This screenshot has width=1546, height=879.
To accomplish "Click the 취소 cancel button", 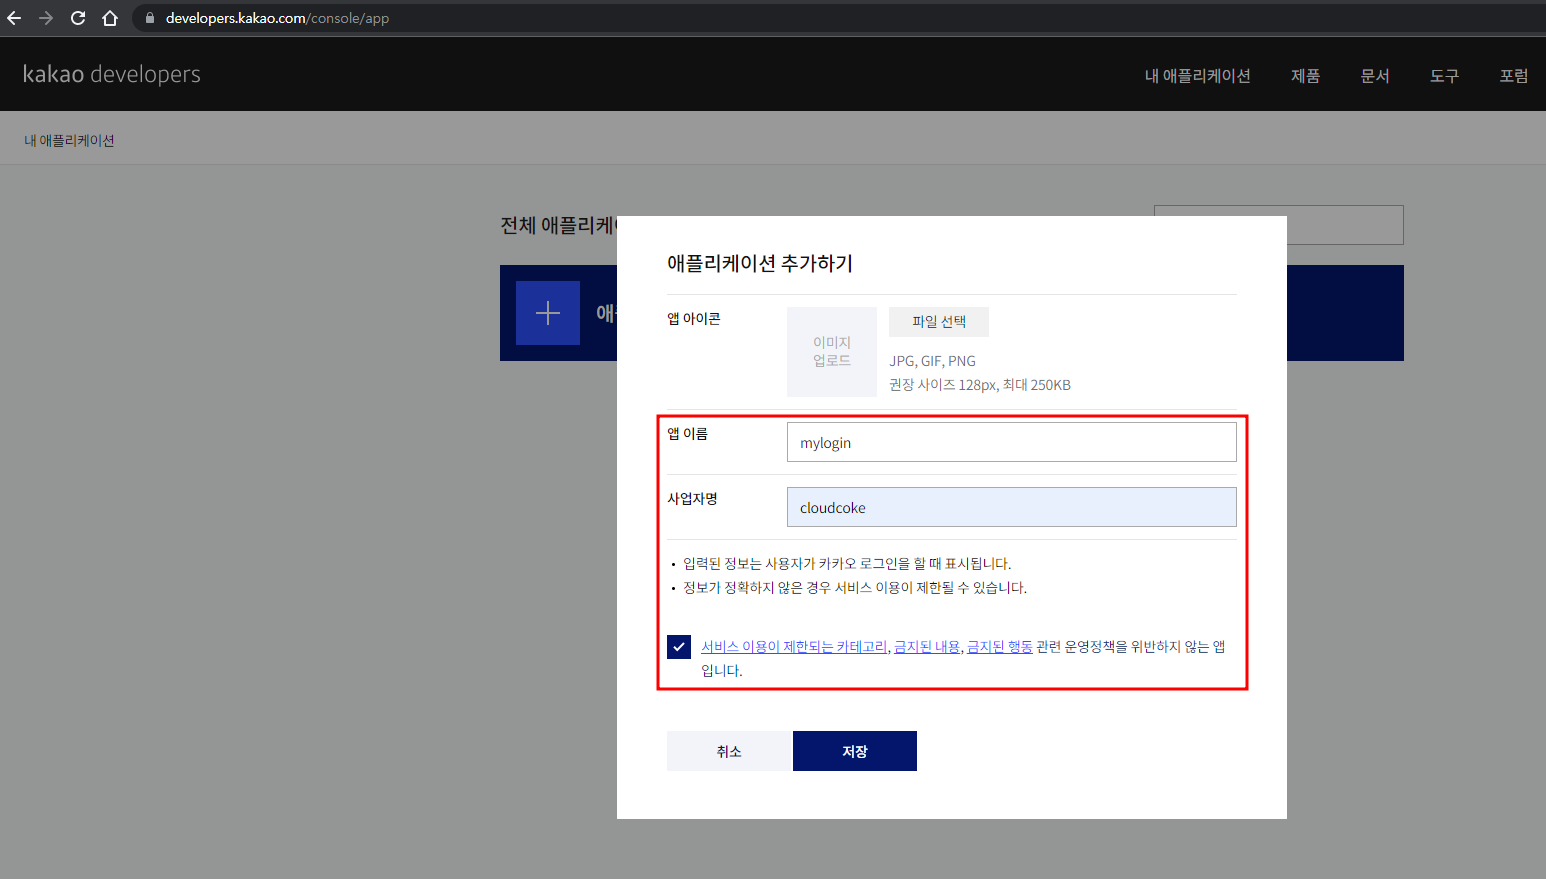I will click(x=727, y=750).
